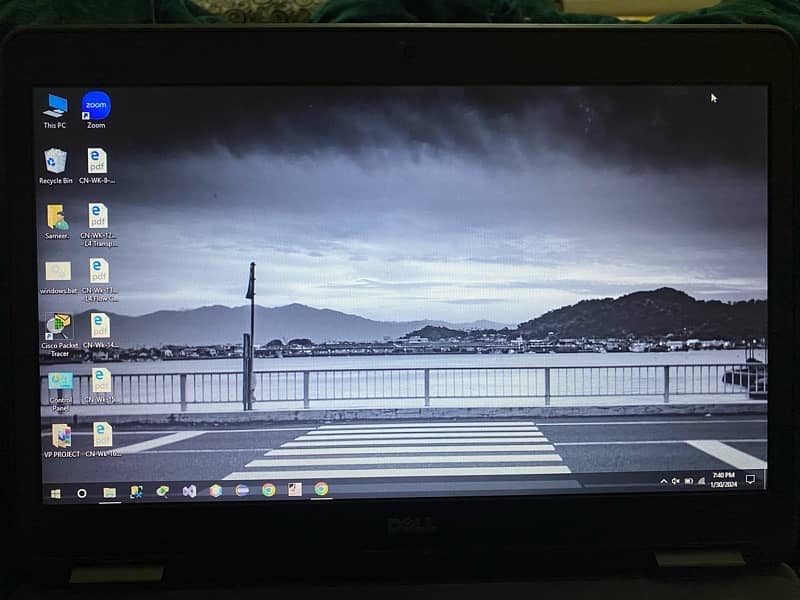Screen dimensions: 800x600
Task: Open the colorful cube app in taskbar
Action: click(x=216, y=491)
